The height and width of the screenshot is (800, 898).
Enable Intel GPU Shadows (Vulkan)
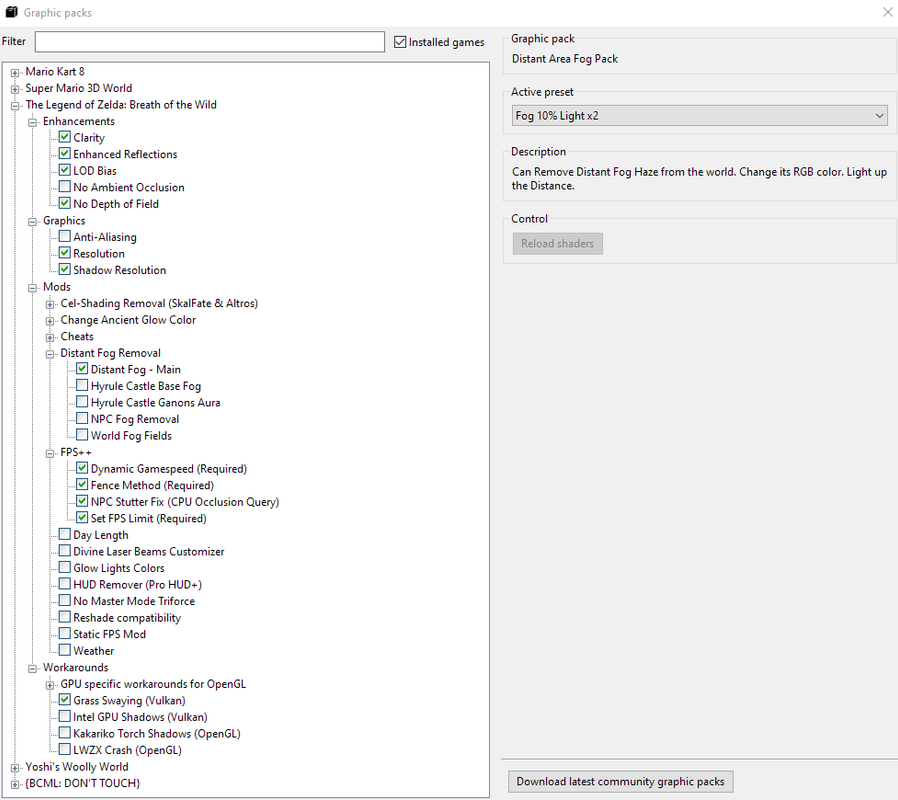pyautogui.click(x=65, y=716)
